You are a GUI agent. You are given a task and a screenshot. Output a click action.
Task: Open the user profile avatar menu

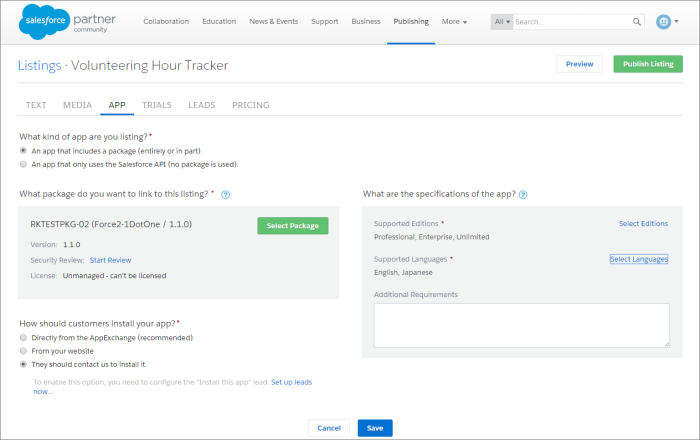coord(663,21)
